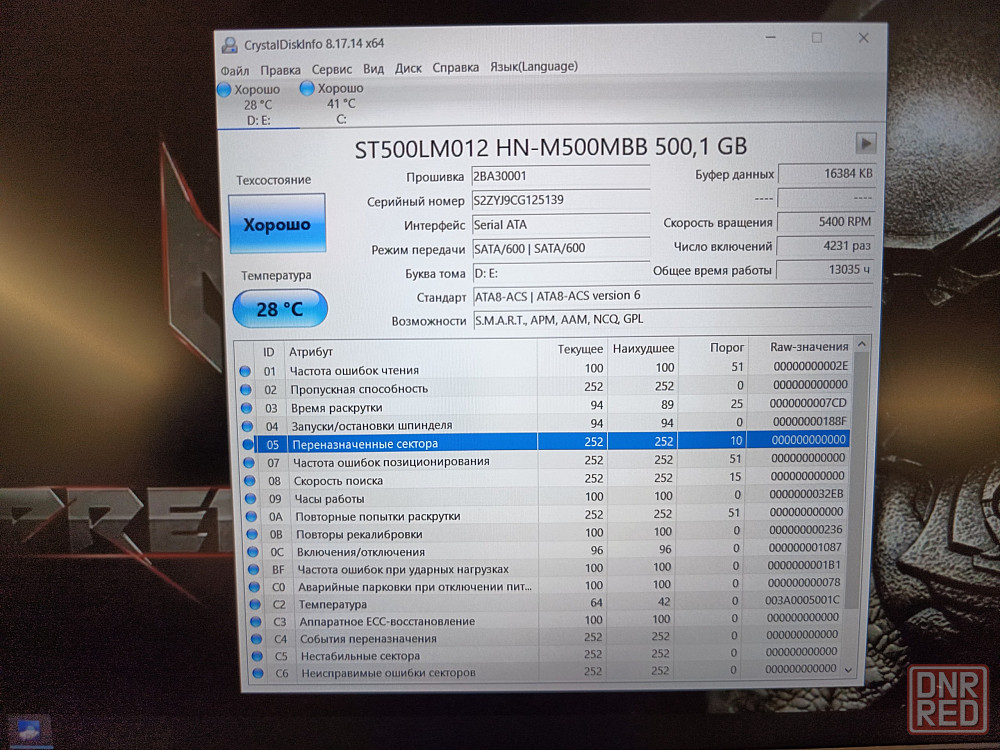This screenshot has width=1000, height=750.
Task: Click the Raw-значения column header
Action: (808, 347)
